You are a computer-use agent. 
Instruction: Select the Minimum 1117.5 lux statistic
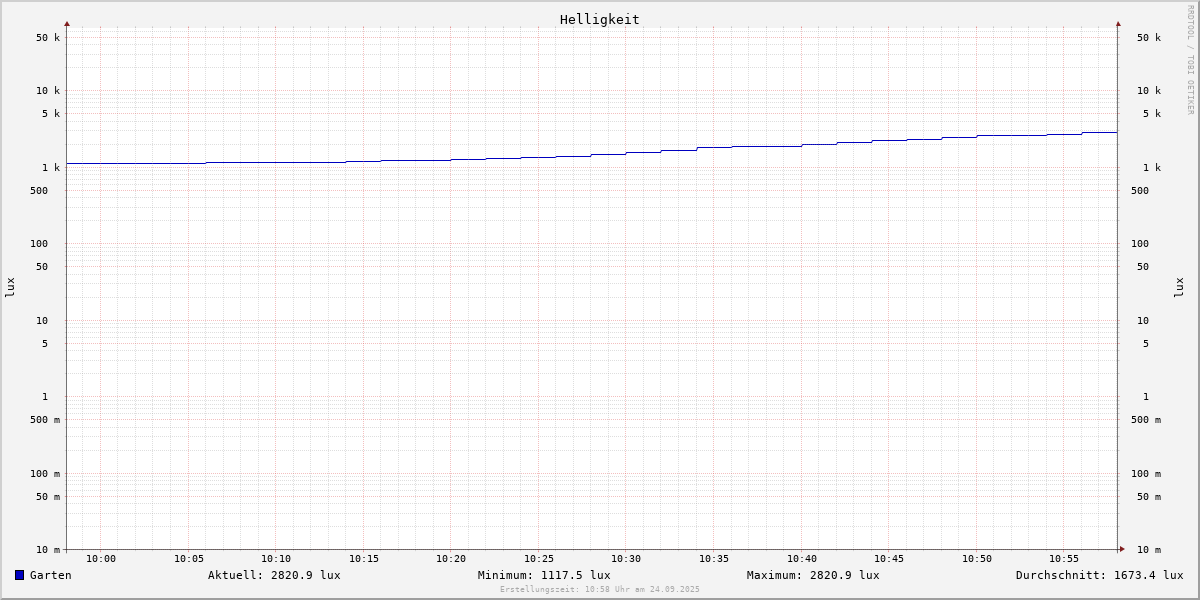[x=544, y=575]
